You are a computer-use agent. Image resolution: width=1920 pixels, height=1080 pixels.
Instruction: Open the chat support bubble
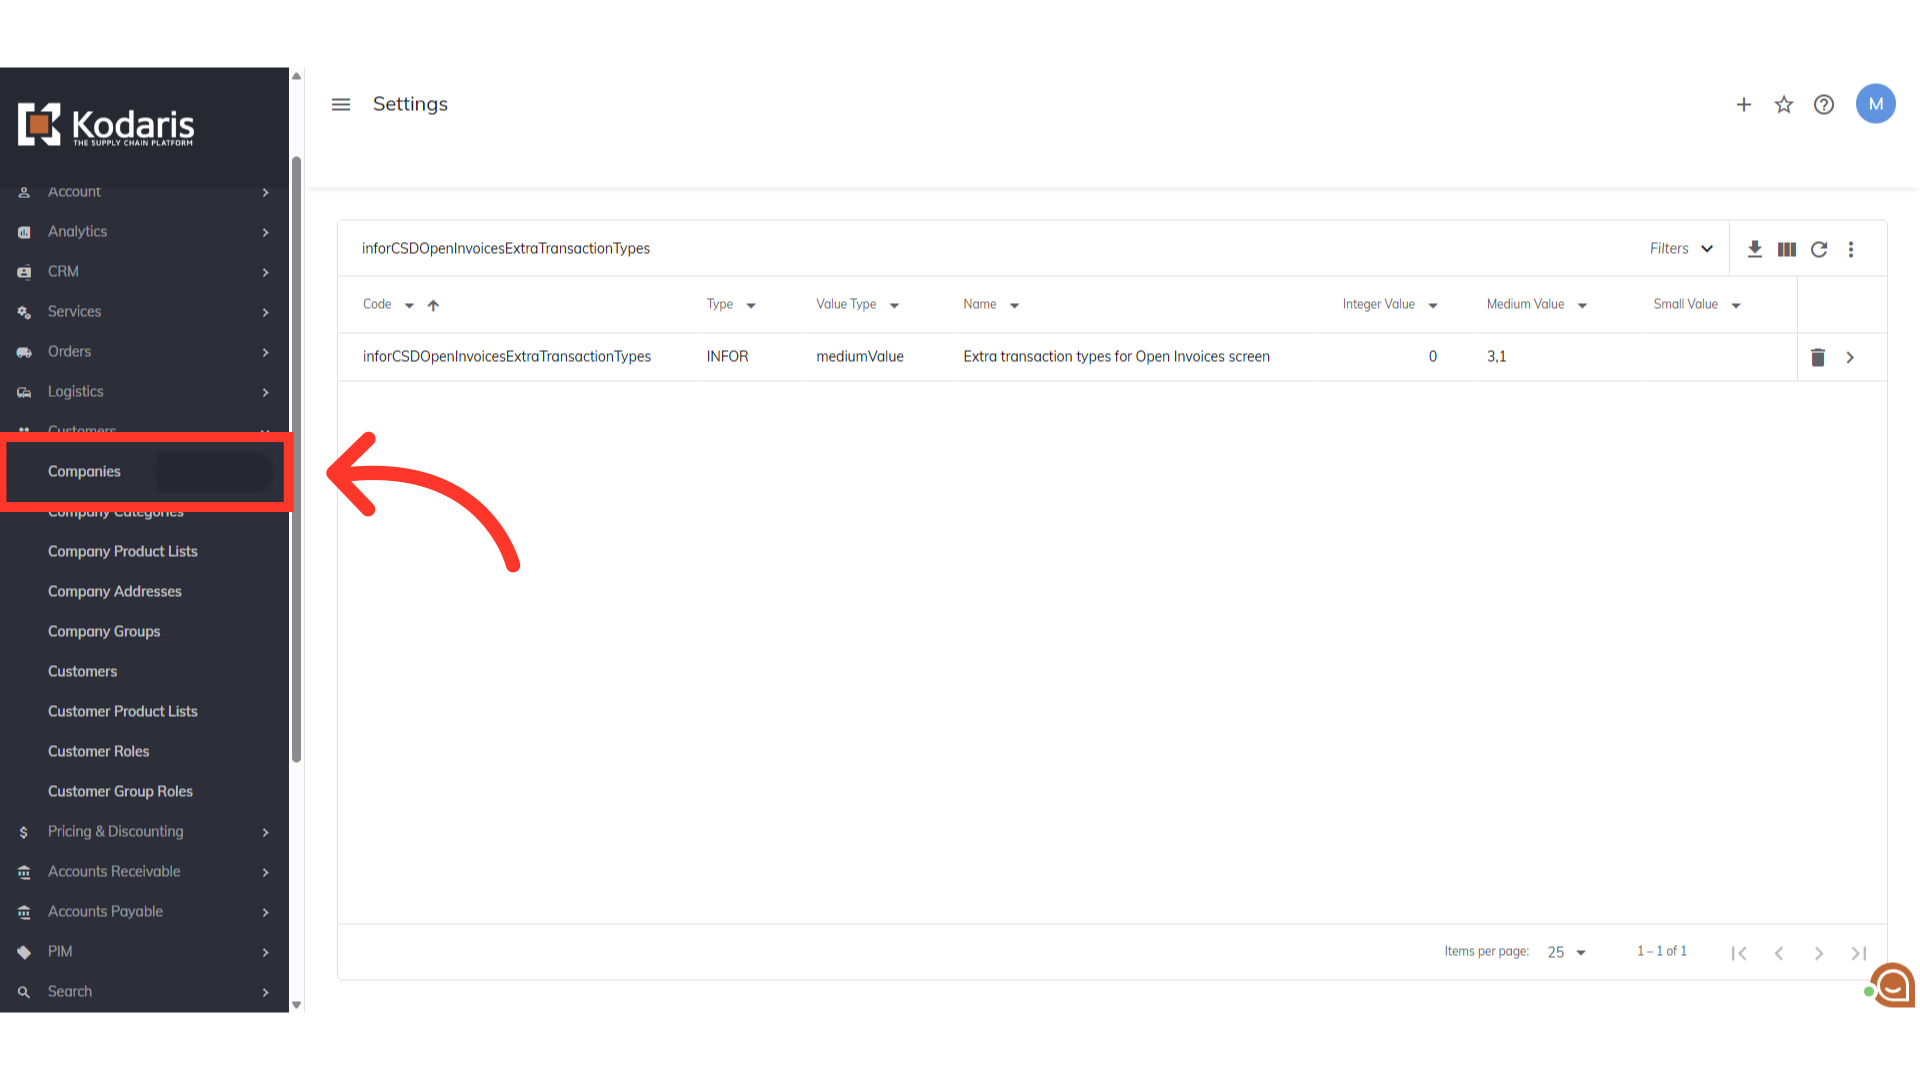coord(1892,986)
